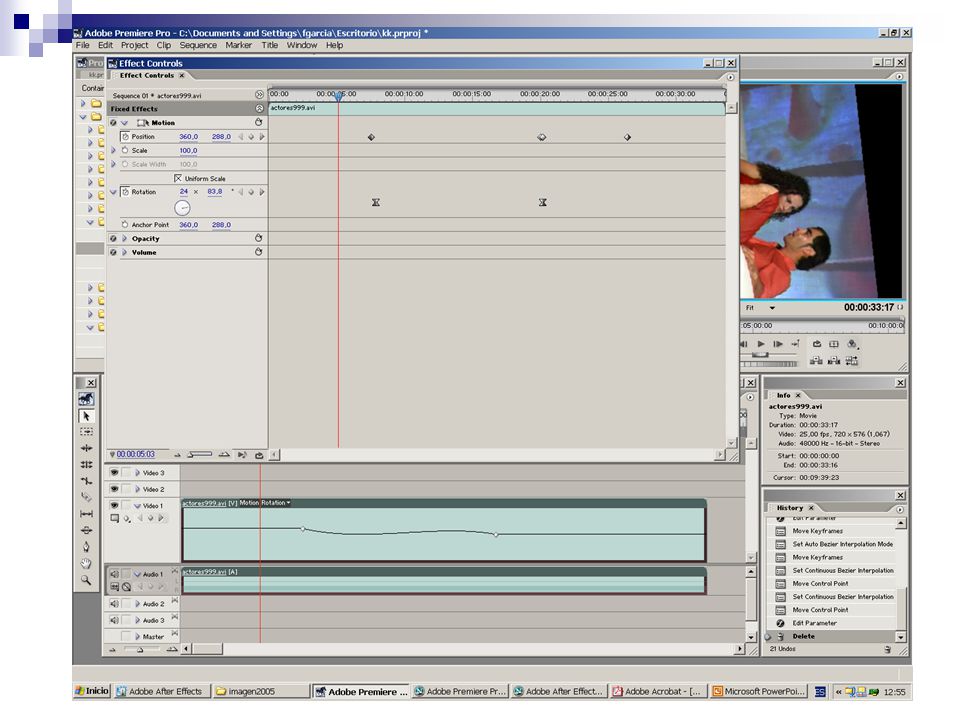Pick the Ripple Edit tool
Screen dimensions: 960x720
pyautogui.click(x=86, y=448)
